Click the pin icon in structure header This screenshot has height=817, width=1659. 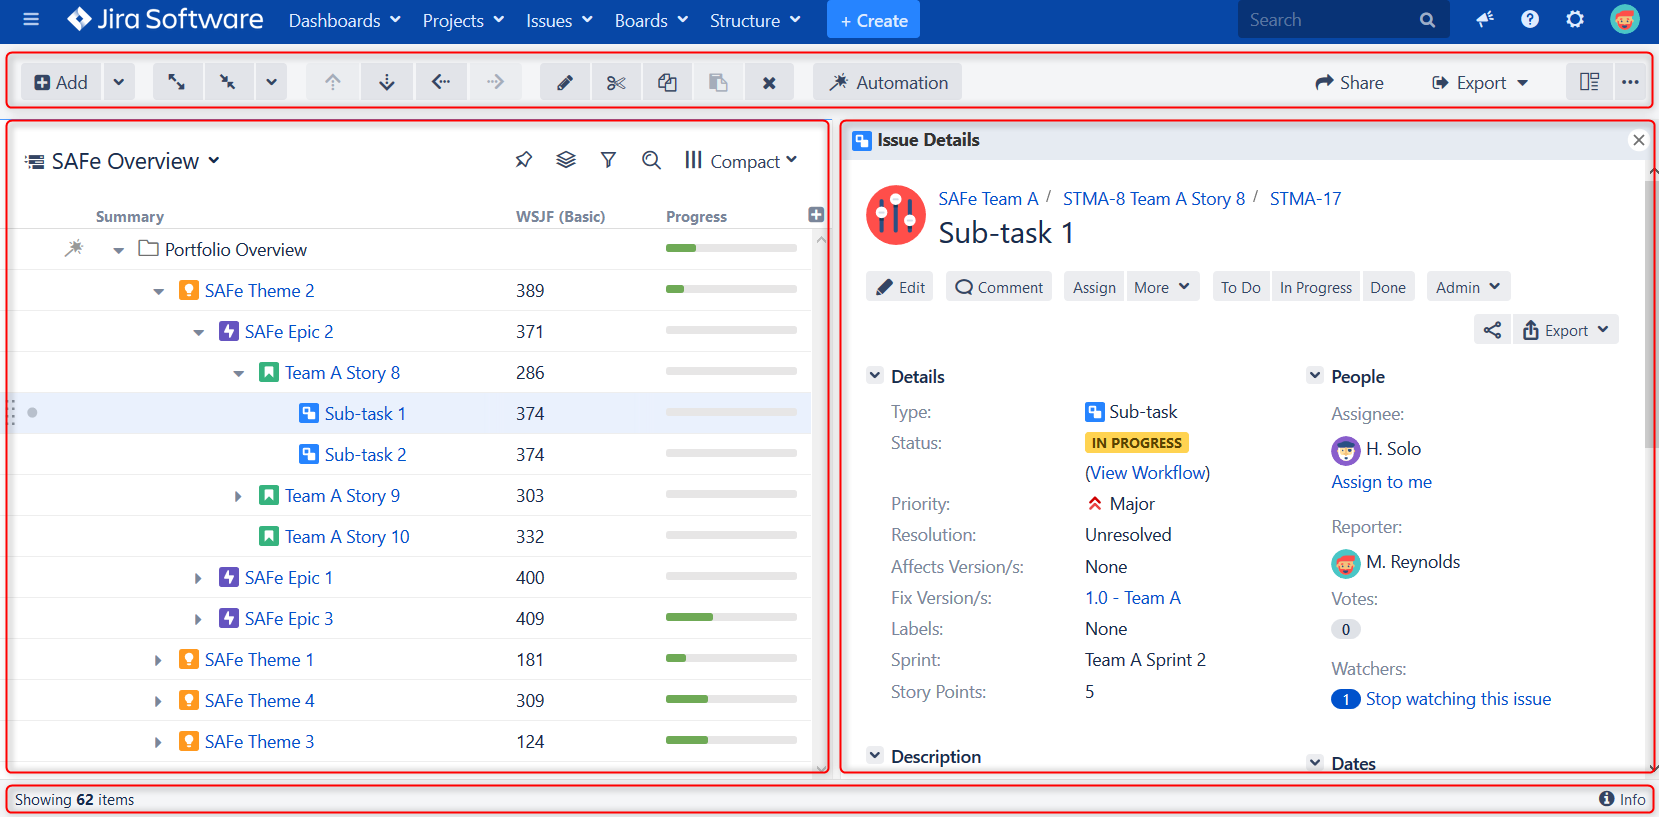pyautogui.click(x=523, y=160)
